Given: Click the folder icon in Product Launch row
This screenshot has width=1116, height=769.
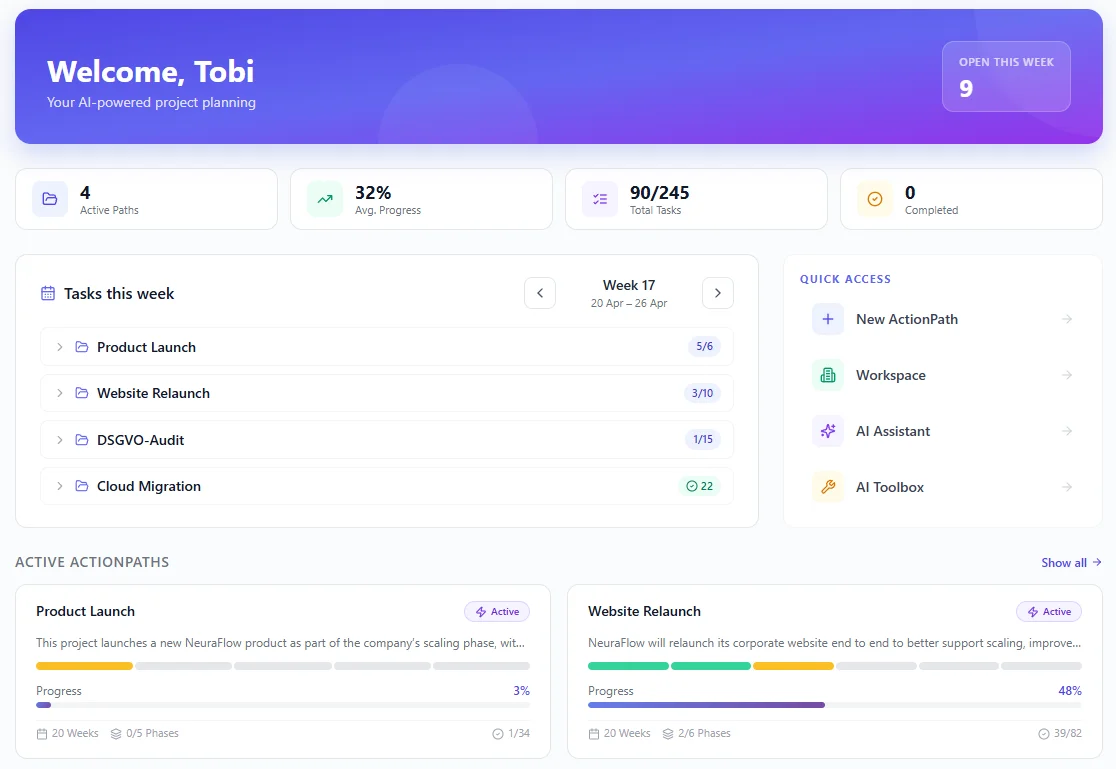Looking at the screenshot, I should click(82, 347).
